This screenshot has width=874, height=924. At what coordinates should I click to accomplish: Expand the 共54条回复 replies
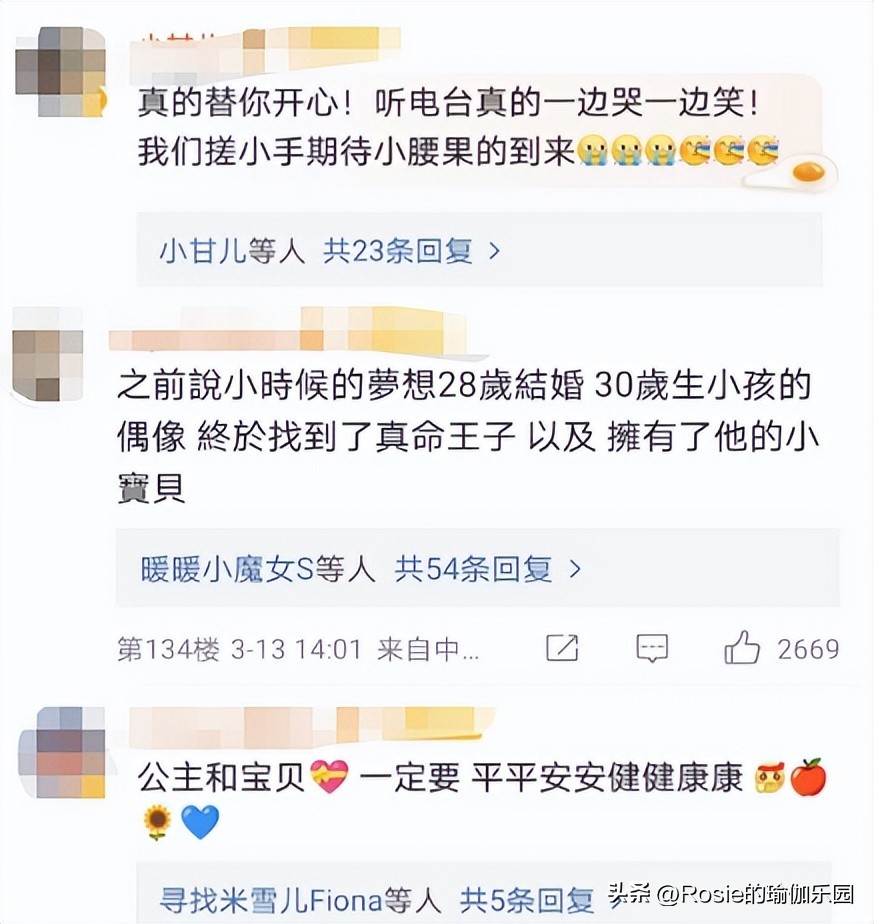473,569
